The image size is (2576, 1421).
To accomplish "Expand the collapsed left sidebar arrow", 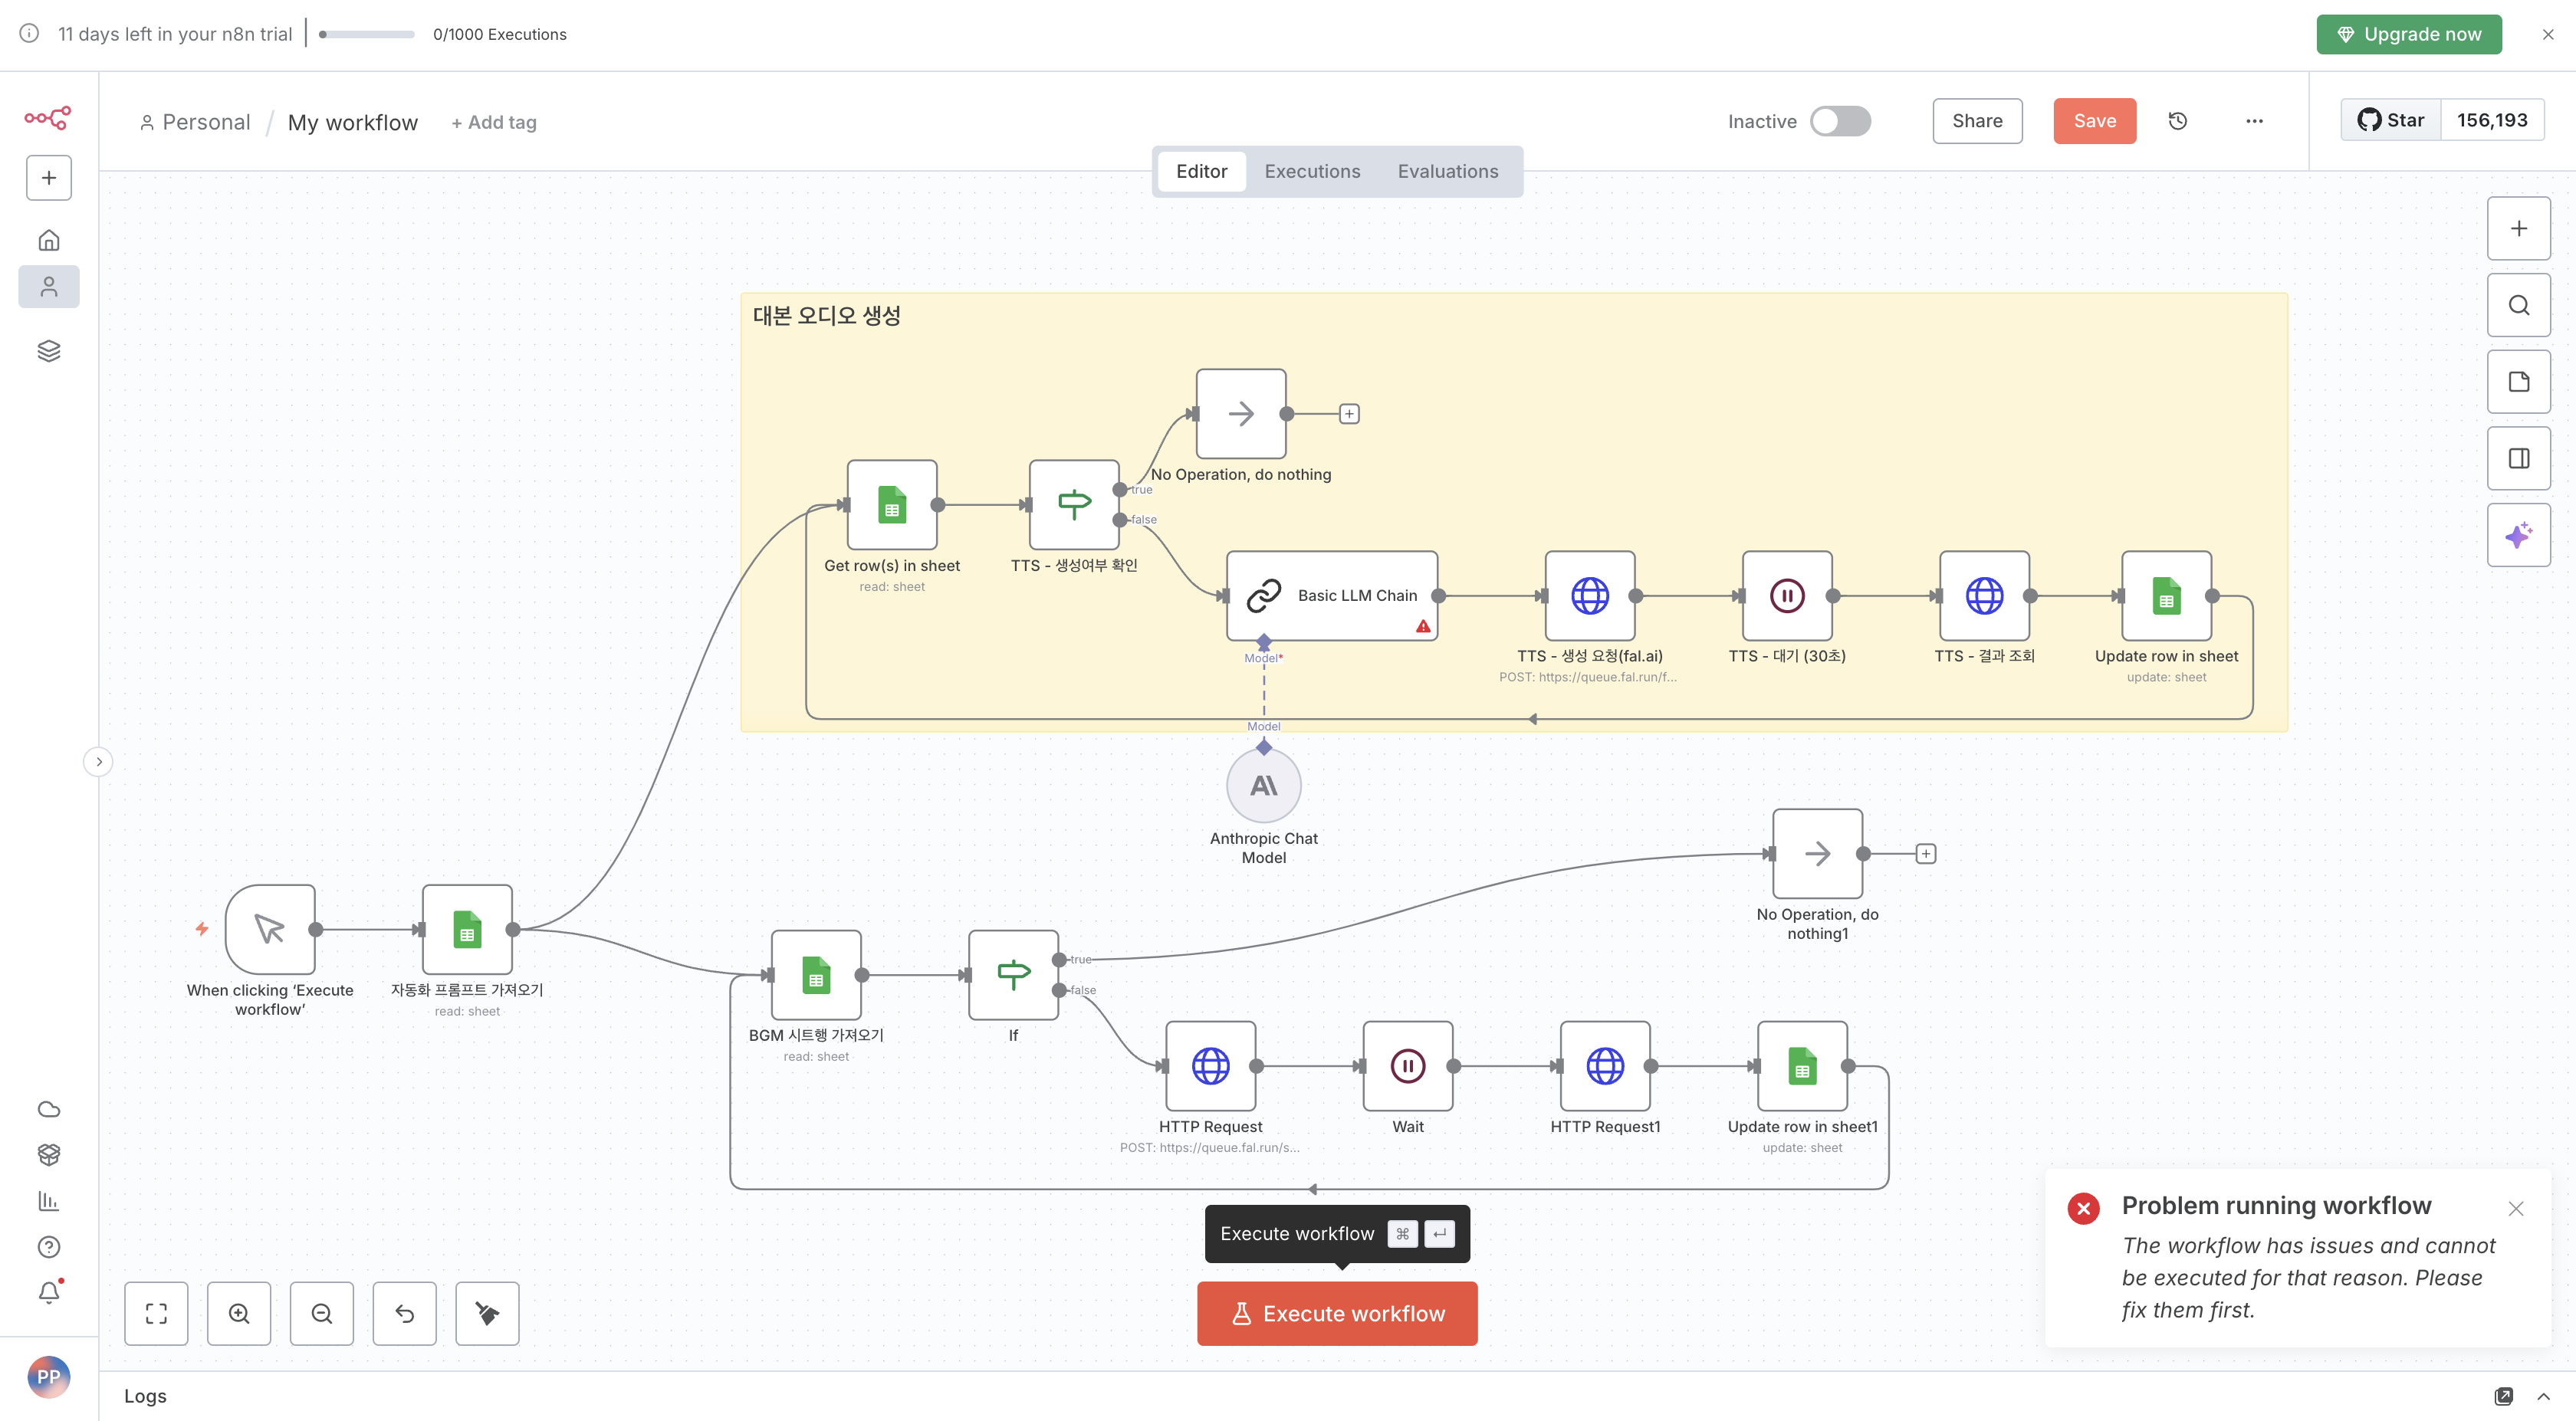I will point(98,762).
